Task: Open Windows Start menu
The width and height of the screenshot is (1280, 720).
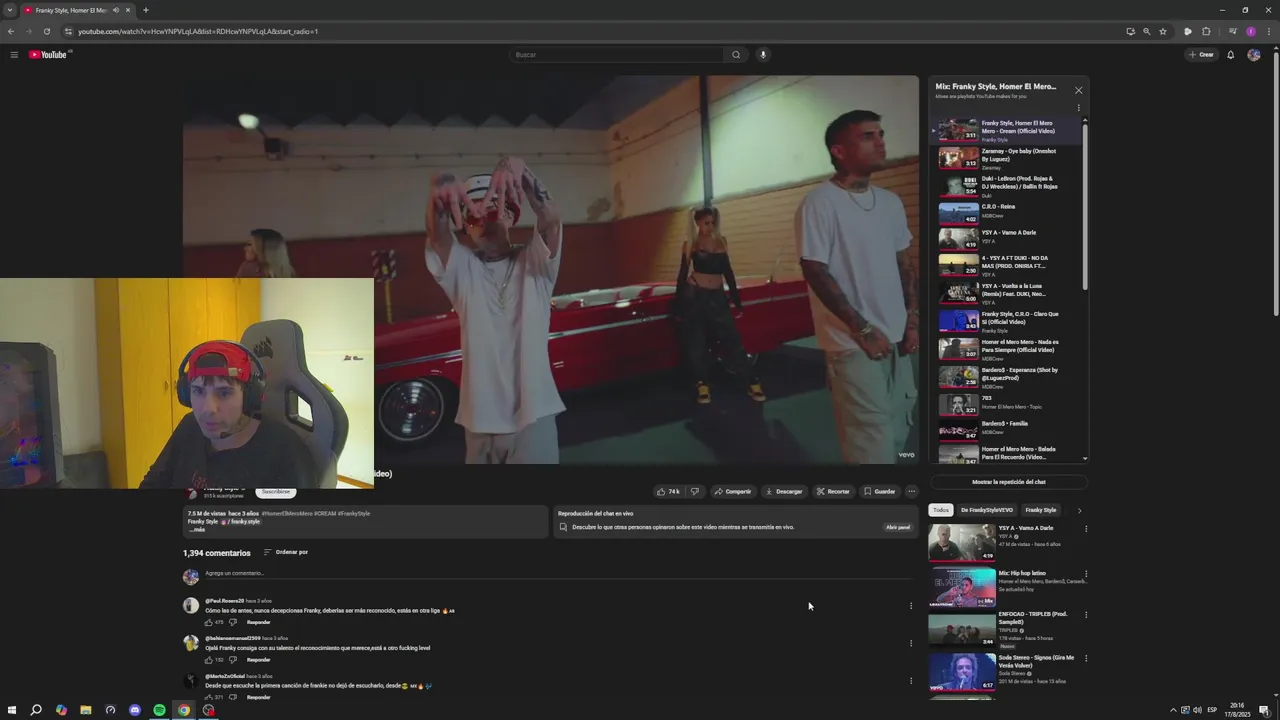Action: click(x=12, y=710)
